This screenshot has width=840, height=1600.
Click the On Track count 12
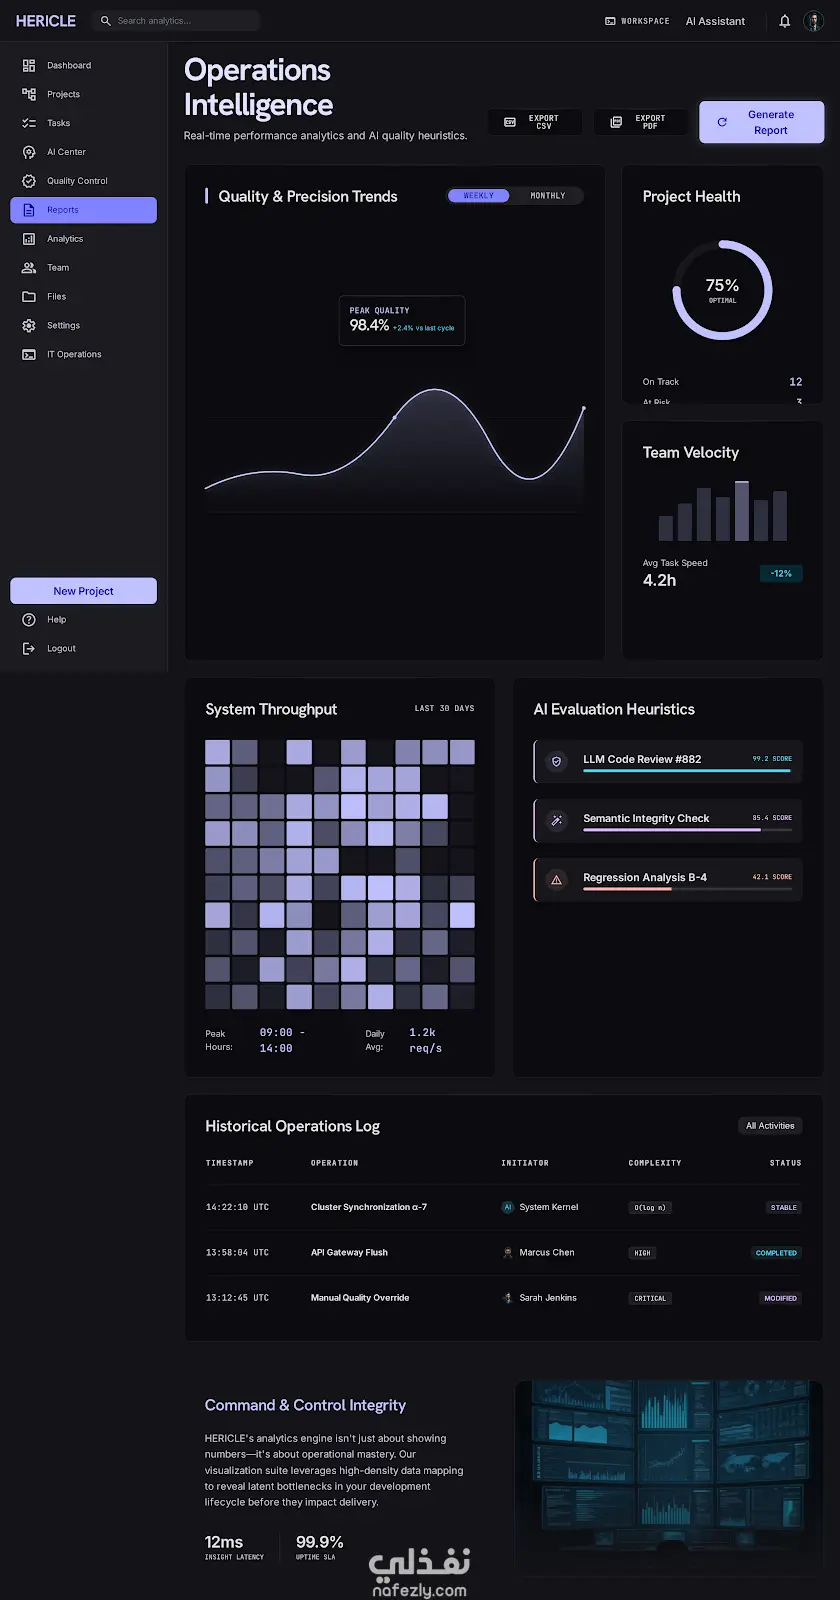click(796, 382)
